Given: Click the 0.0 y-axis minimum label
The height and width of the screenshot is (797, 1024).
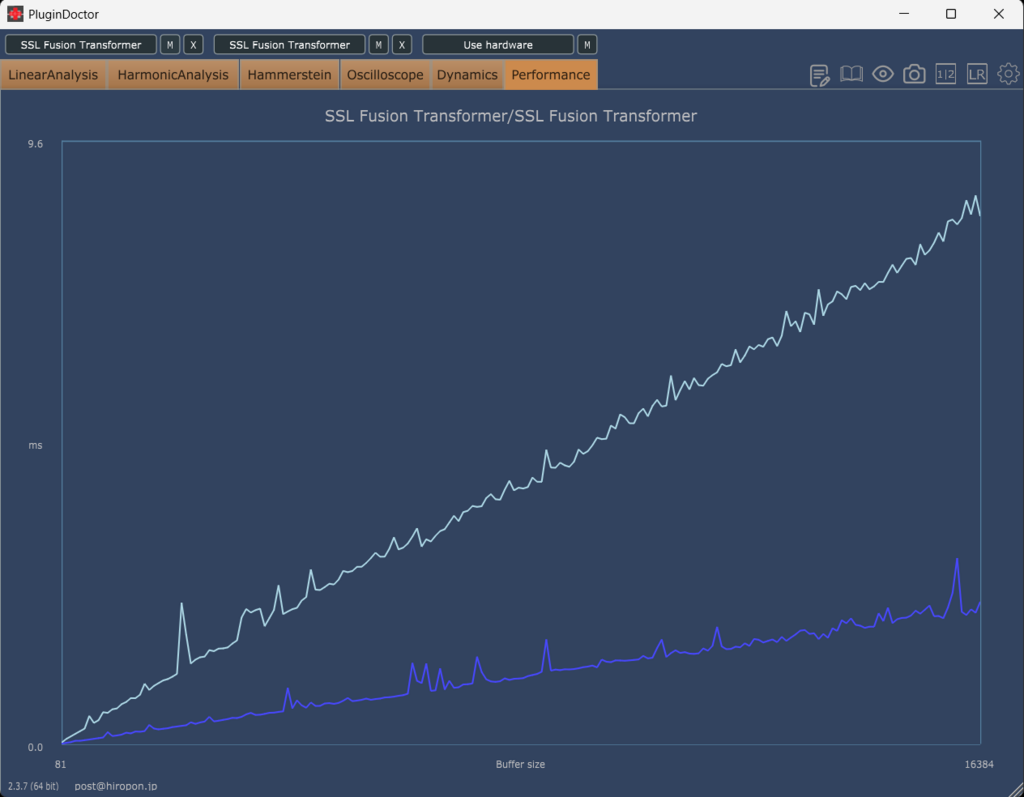Looking at the screenshot, I should 35,747.
